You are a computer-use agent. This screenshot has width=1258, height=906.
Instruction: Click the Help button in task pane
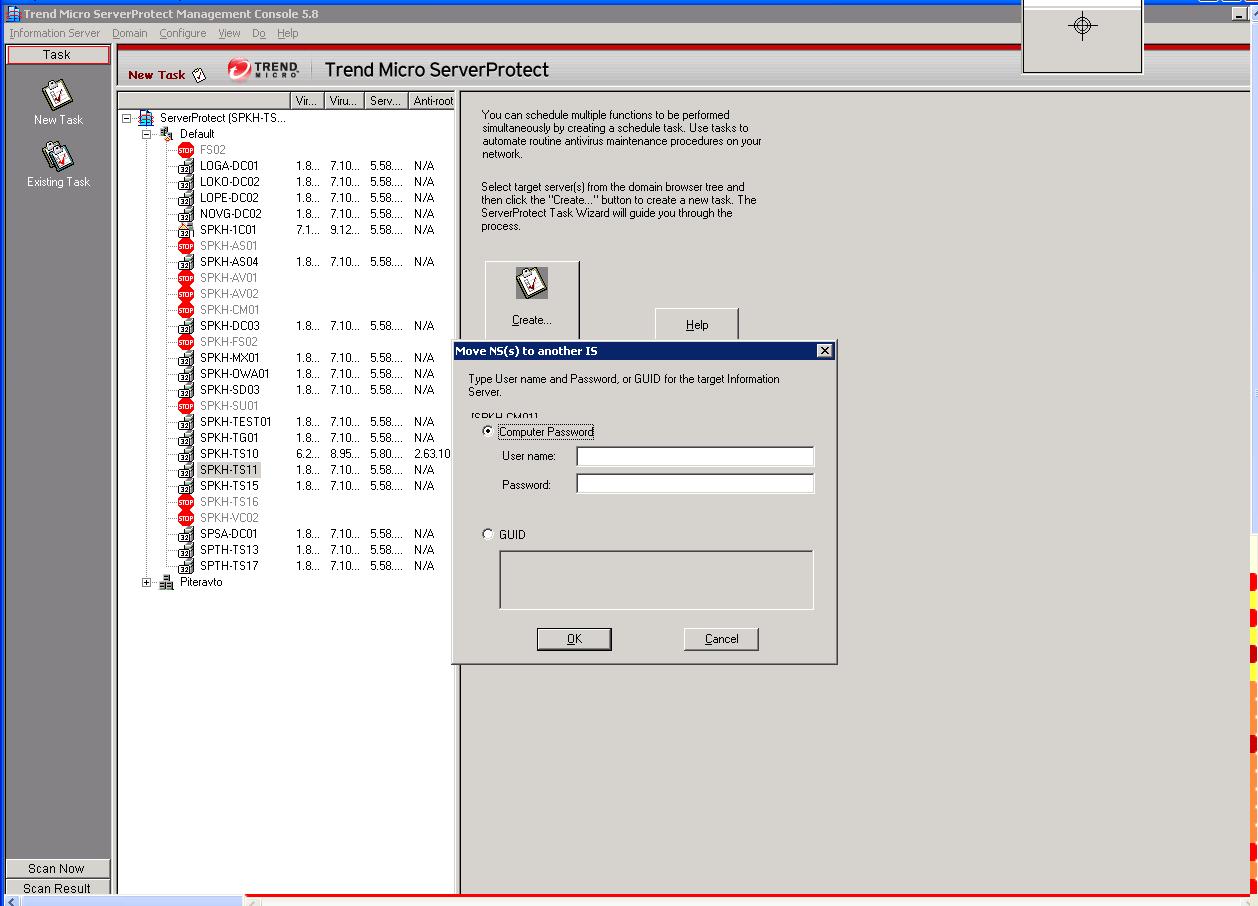tap(697, 324)
